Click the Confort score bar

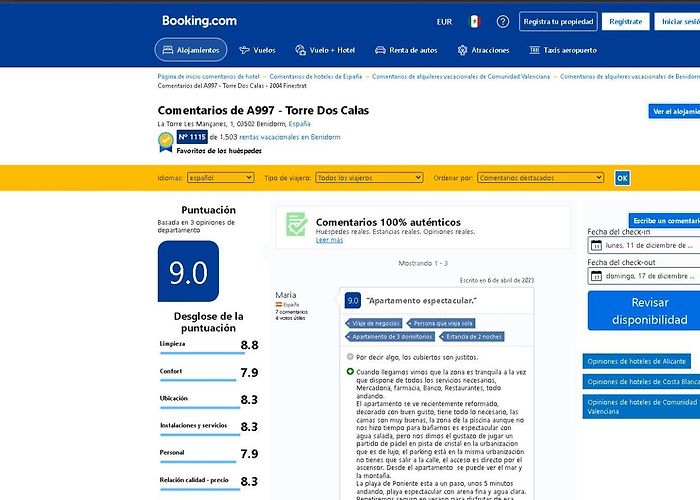198,380
